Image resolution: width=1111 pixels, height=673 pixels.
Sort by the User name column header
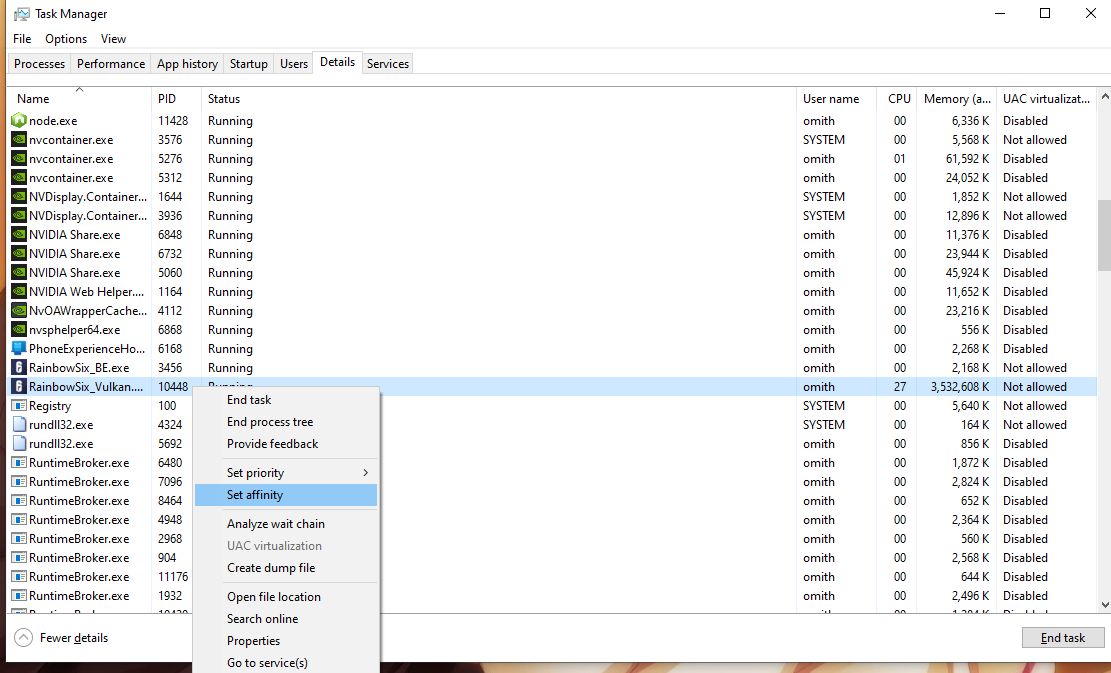(837, 98)
